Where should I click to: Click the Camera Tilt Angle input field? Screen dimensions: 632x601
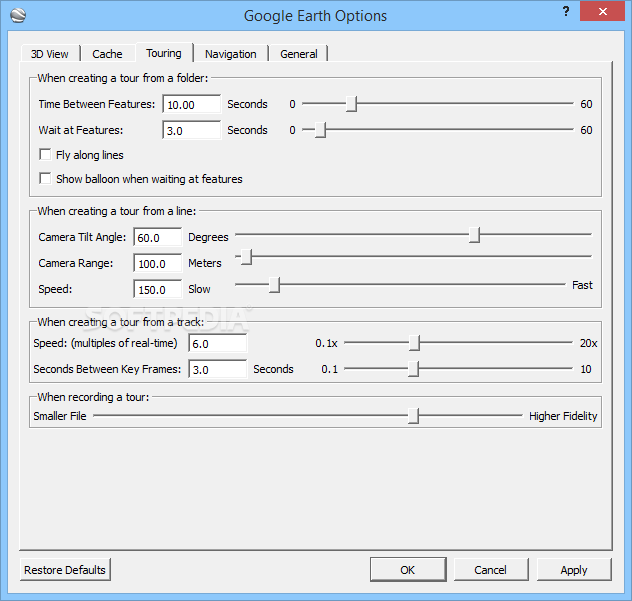coord(158,237)
